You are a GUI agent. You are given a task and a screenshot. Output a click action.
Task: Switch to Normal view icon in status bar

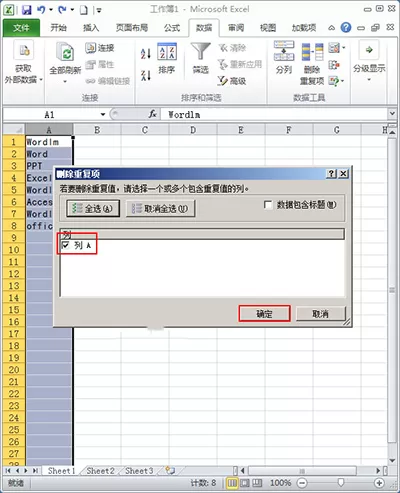coord(232,483)
